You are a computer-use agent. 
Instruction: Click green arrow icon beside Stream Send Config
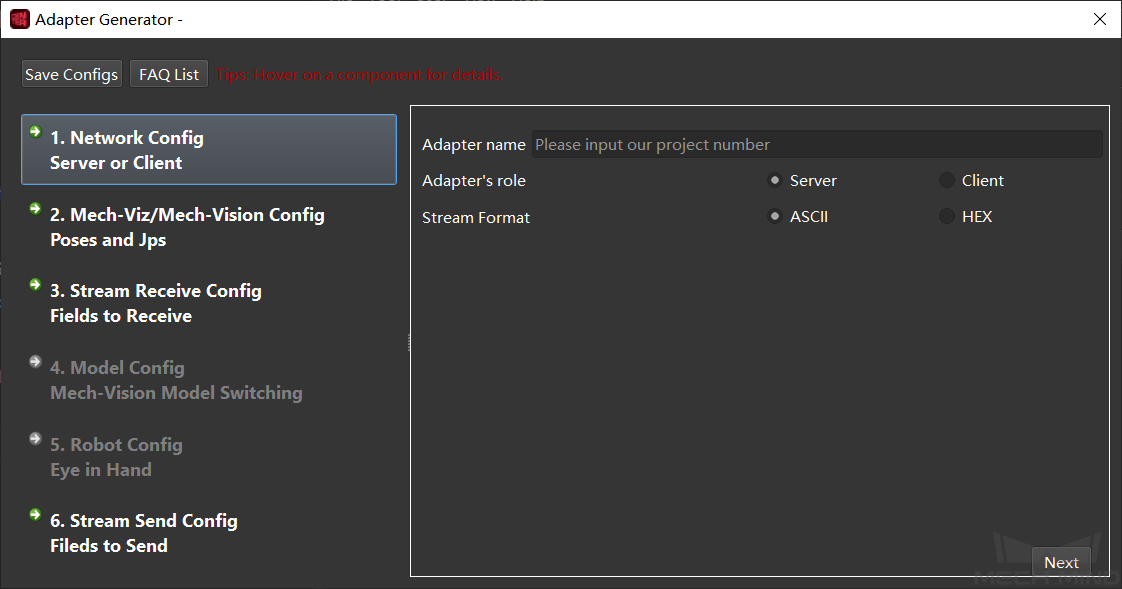click(35, 514)
